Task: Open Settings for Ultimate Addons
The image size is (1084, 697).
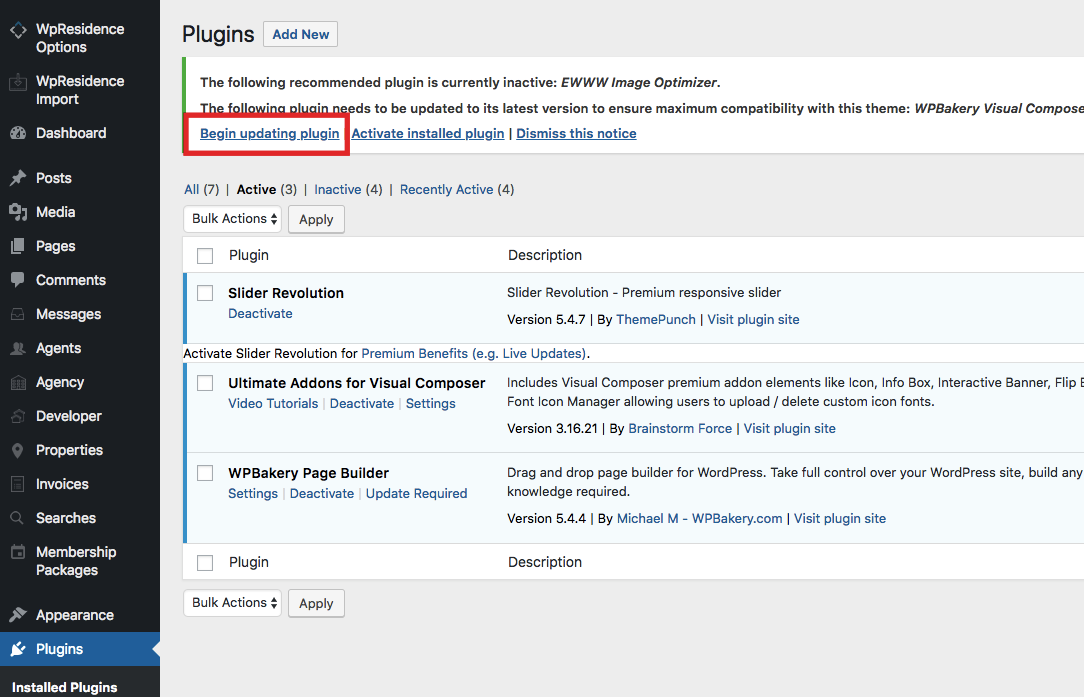Action: (x=431, y=404)
